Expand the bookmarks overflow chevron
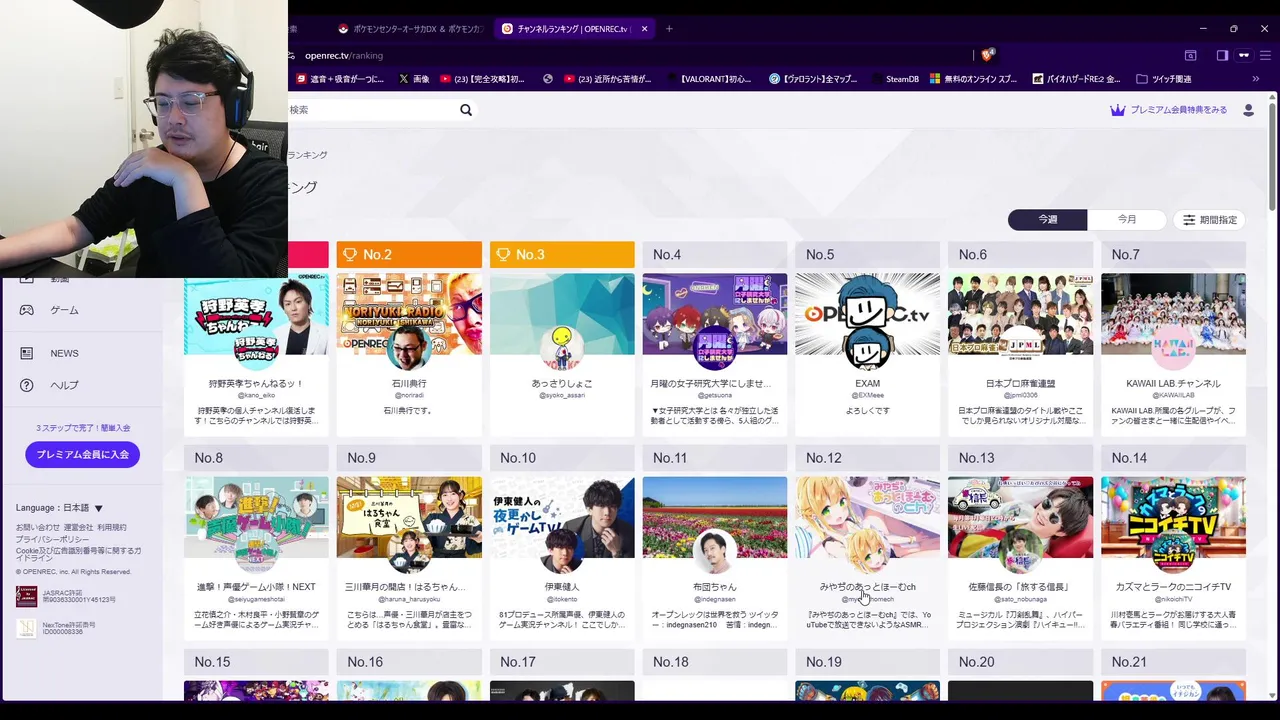The image size is (1280, 720). tap(1255, 79)
